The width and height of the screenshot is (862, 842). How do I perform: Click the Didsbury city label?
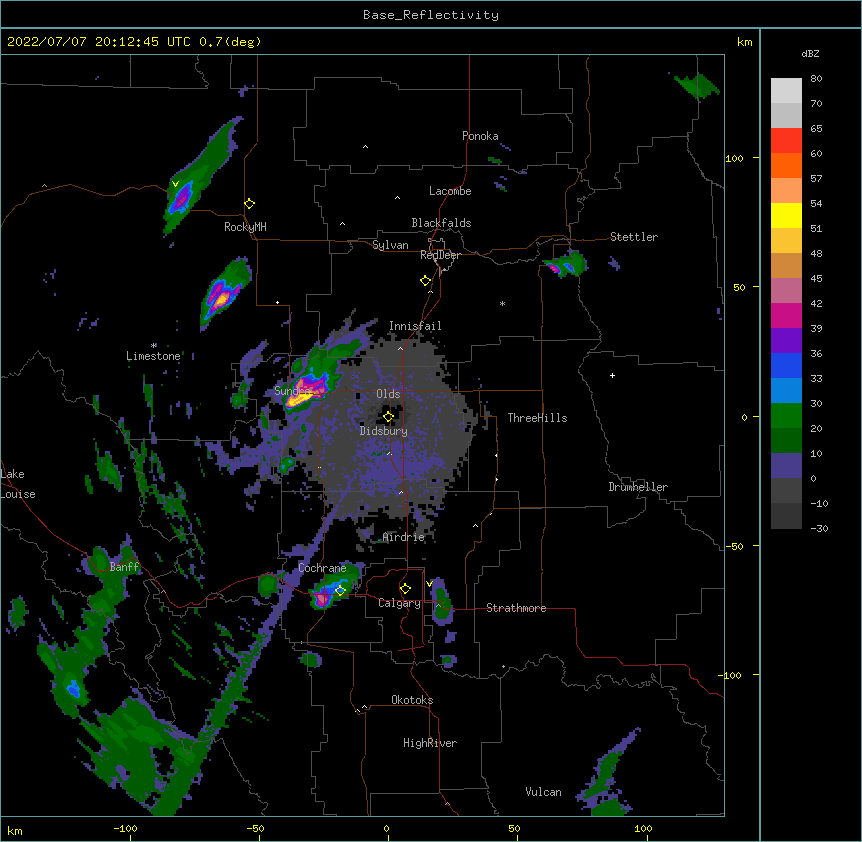pyautogui.click(x=384, y=431)
